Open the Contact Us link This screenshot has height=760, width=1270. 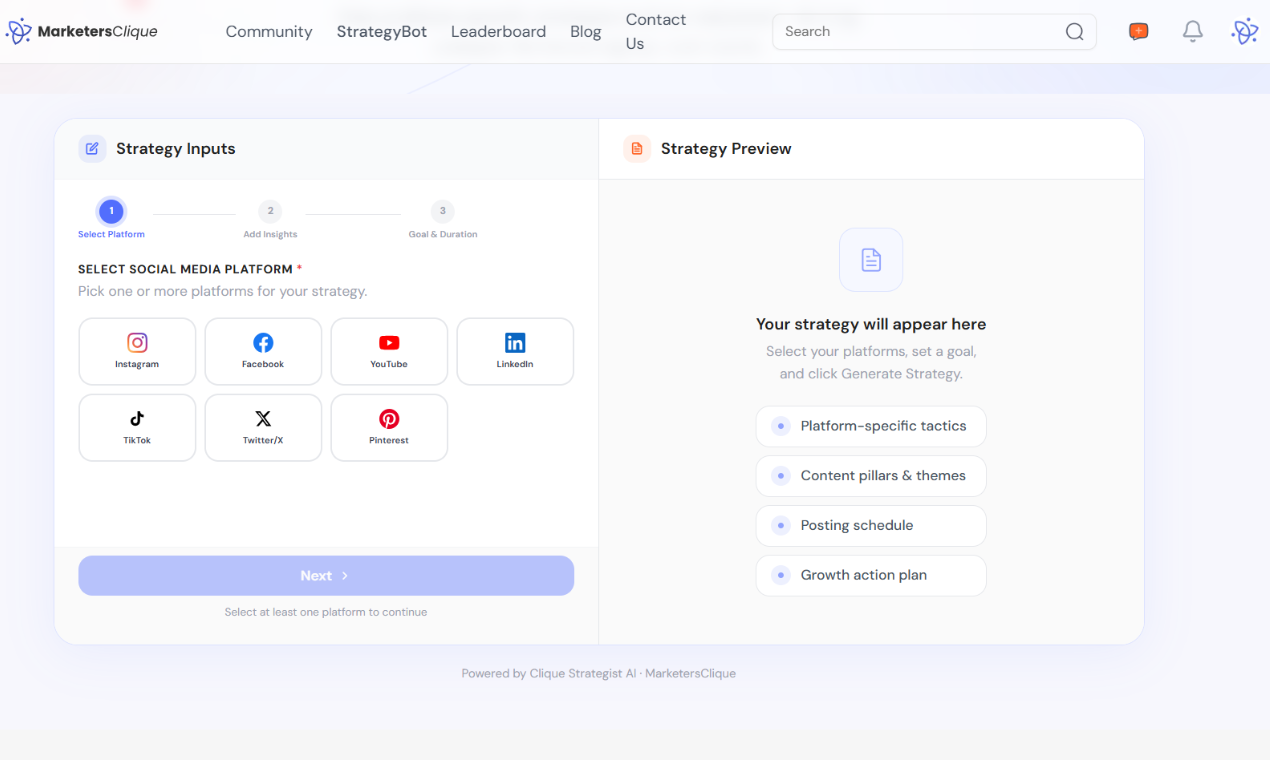pos(655,31)
